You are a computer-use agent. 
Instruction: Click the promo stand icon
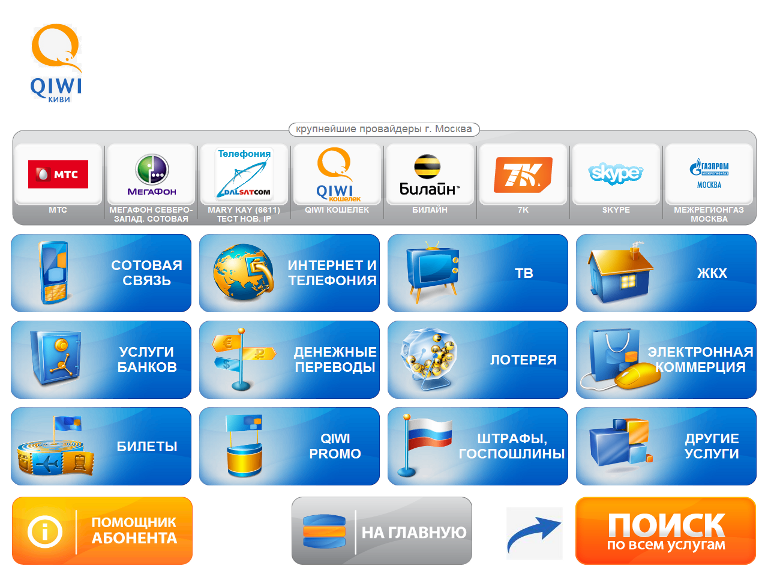[x=244, y=446]
